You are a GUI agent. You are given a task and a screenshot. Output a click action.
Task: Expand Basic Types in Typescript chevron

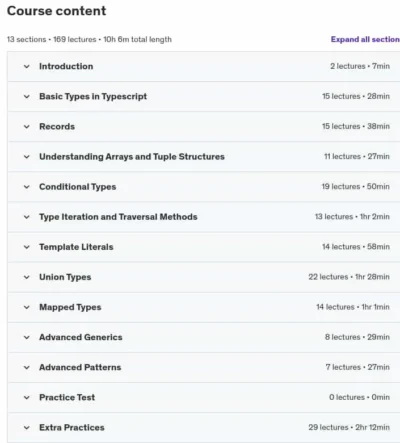(x=27, y=97)
